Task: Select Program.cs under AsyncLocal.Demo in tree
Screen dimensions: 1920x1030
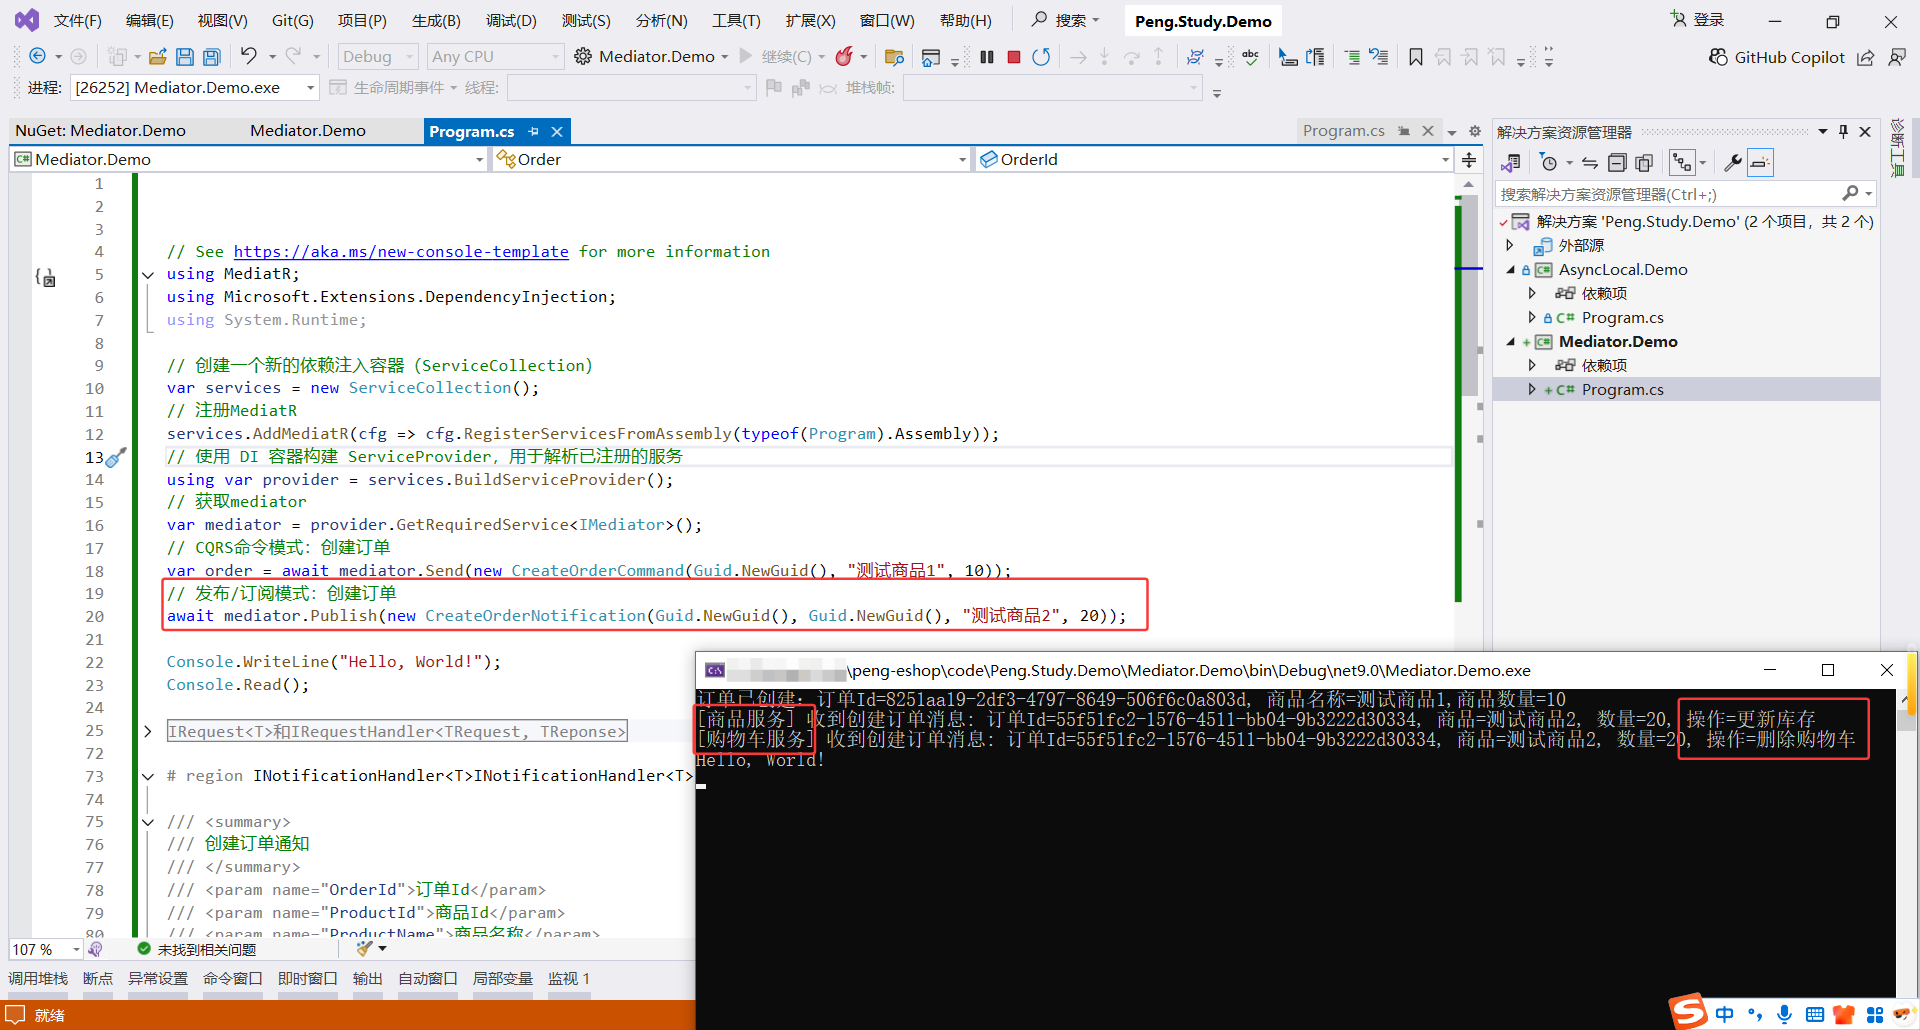Action: pos(1622,318)
